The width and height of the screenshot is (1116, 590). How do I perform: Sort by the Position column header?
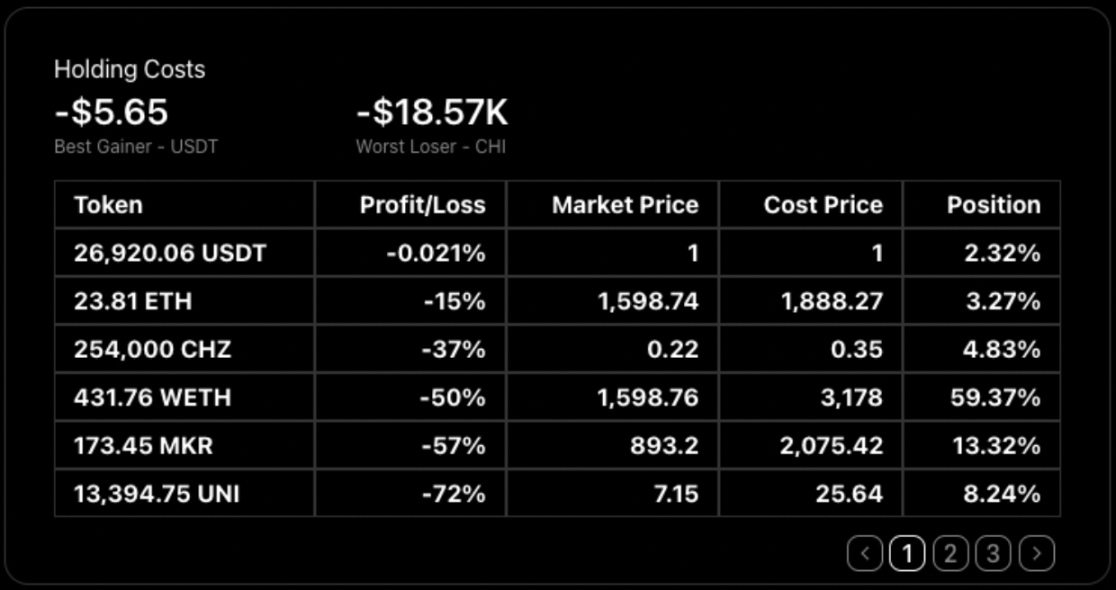click(993, 205)
